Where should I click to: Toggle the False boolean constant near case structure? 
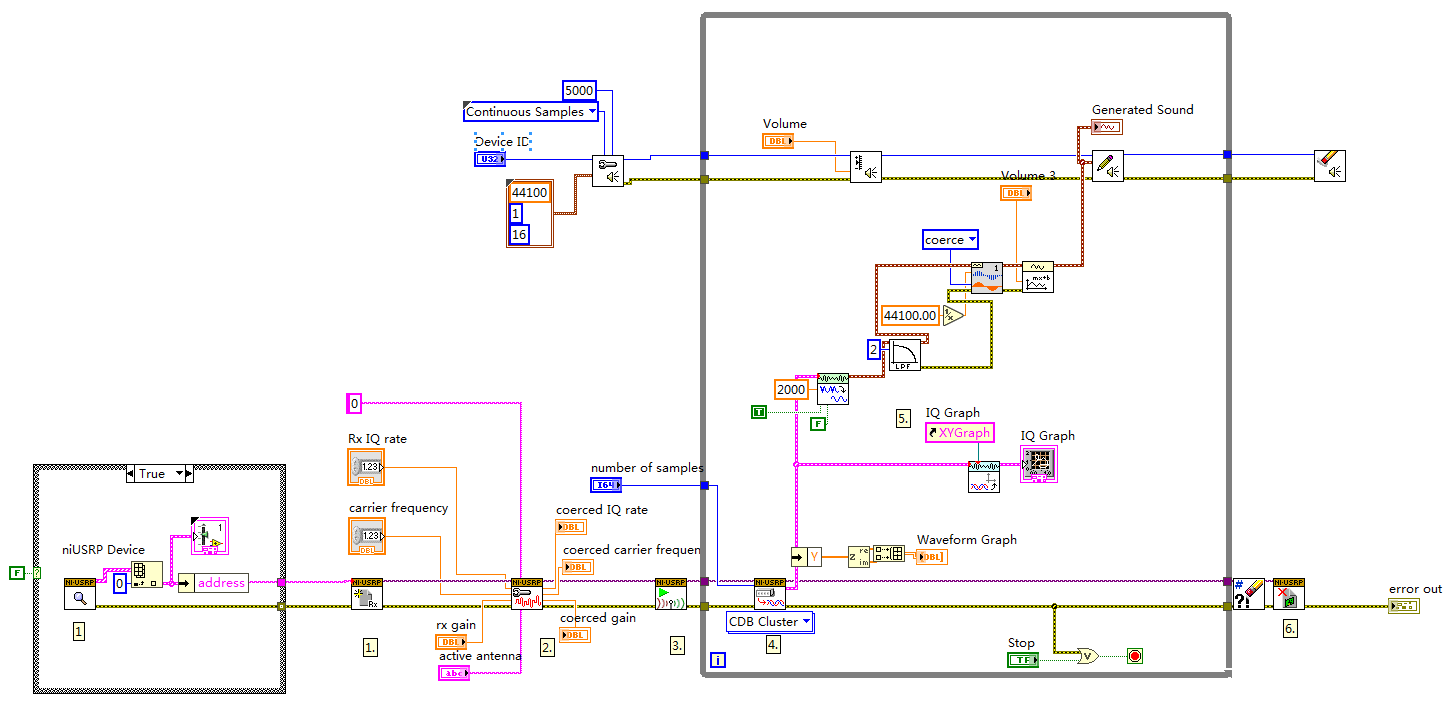(16, 573)
